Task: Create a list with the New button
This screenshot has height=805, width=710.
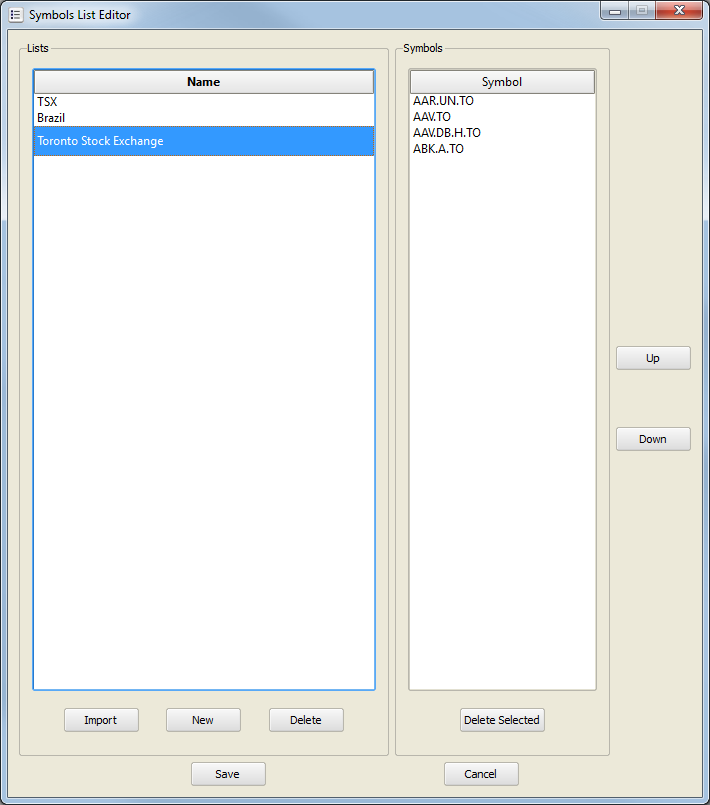Action: click(203, 720)
